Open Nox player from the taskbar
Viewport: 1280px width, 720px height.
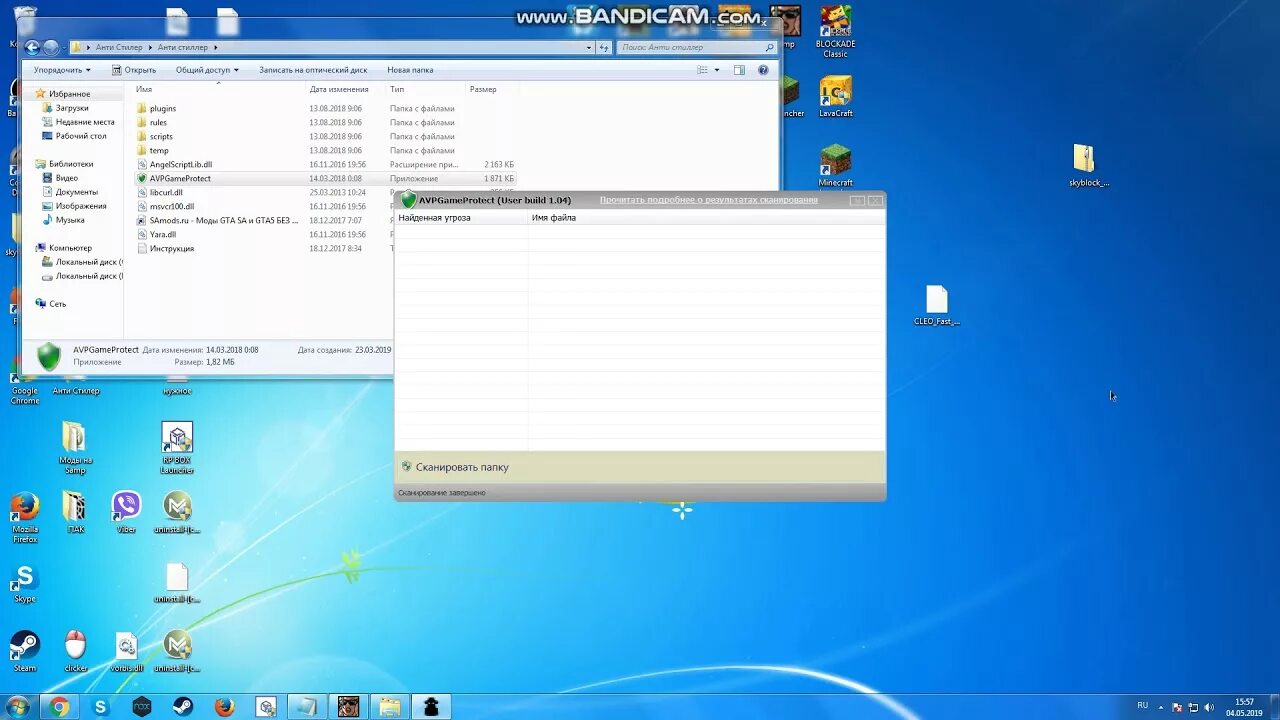(x=142, y=707)
